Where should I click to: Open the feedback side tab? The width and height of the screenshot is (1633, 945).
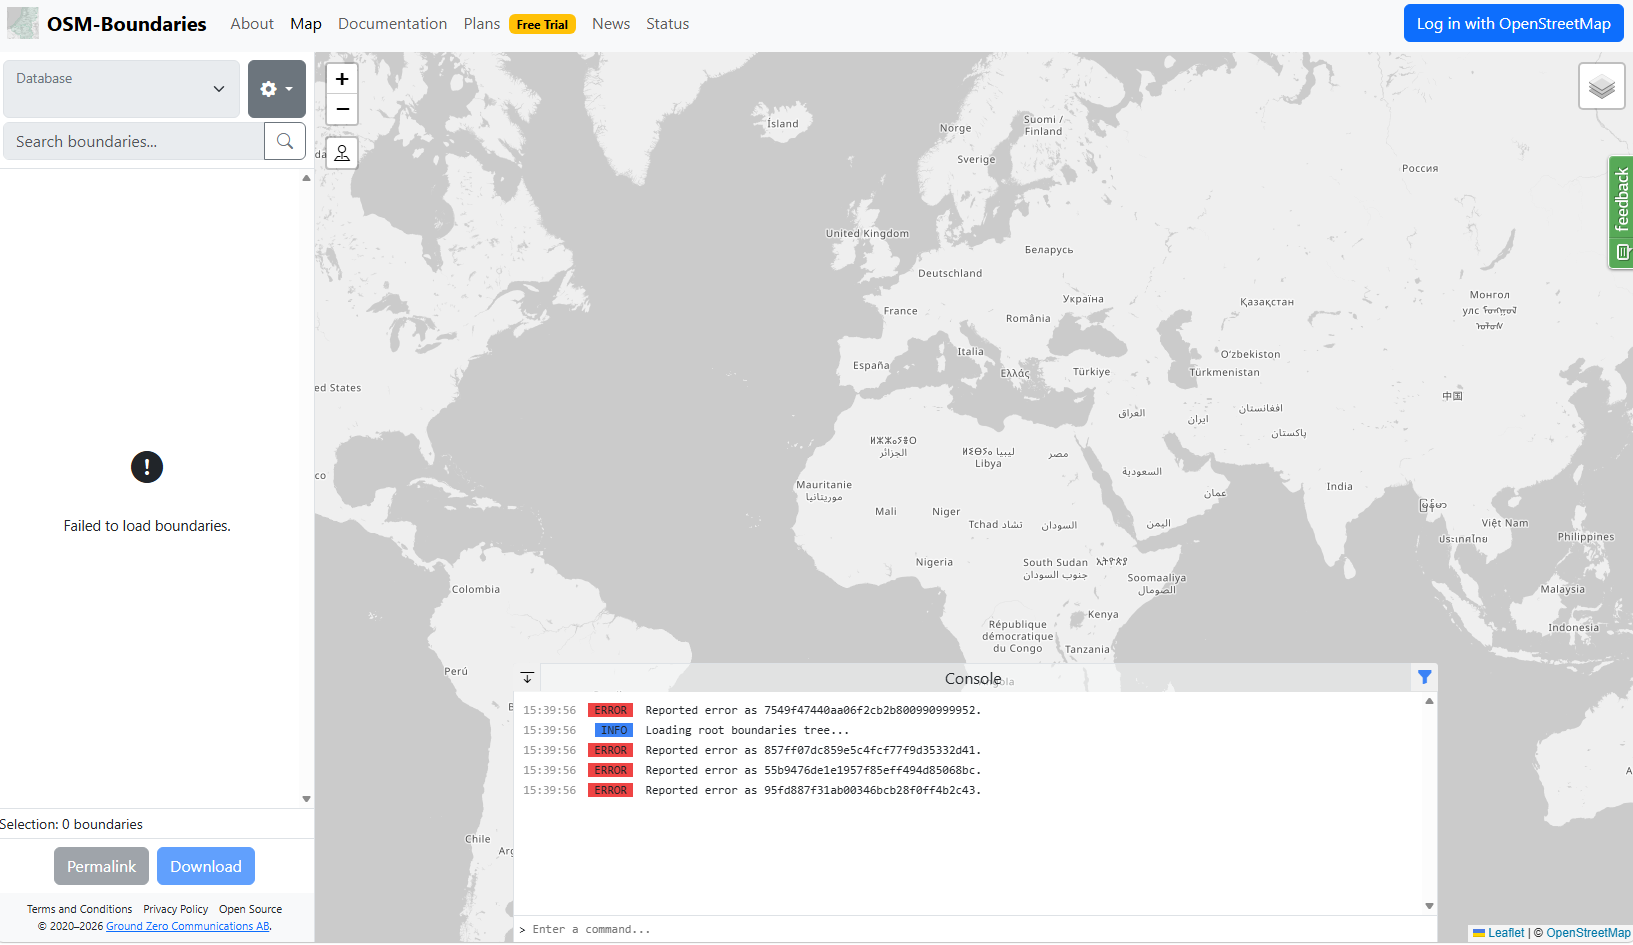1621,212
